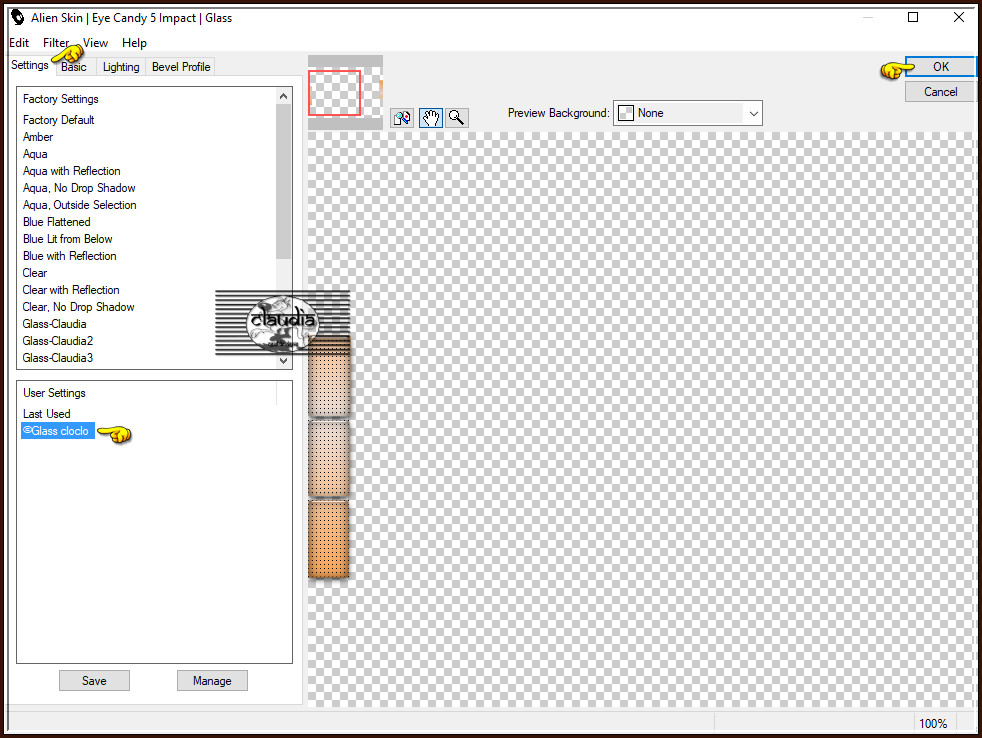This screenshot has height=738, width=982.
Task: Close the Eye Candy Glass window
Action: point(959,17)
